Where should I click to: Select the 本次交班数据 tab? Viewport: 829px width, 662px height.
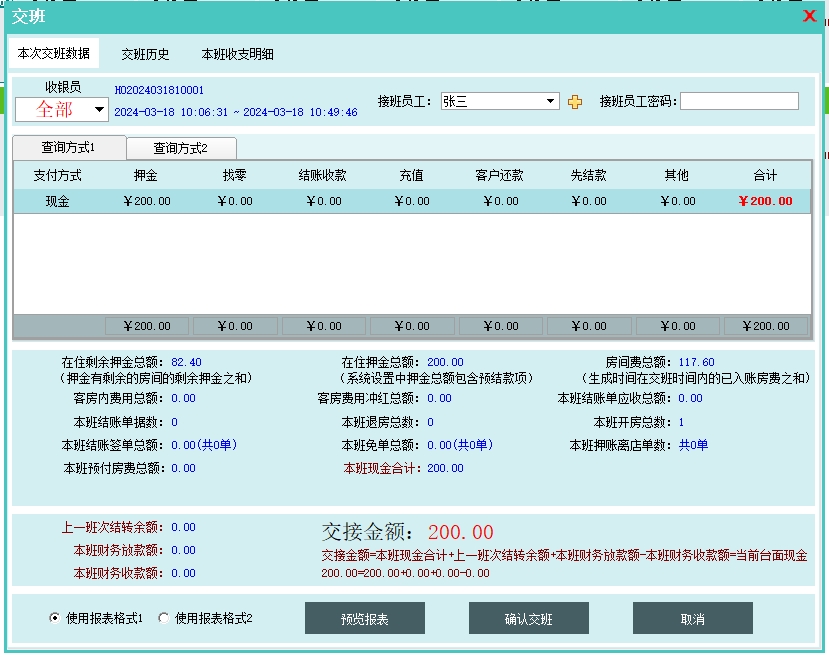[54, 54]
